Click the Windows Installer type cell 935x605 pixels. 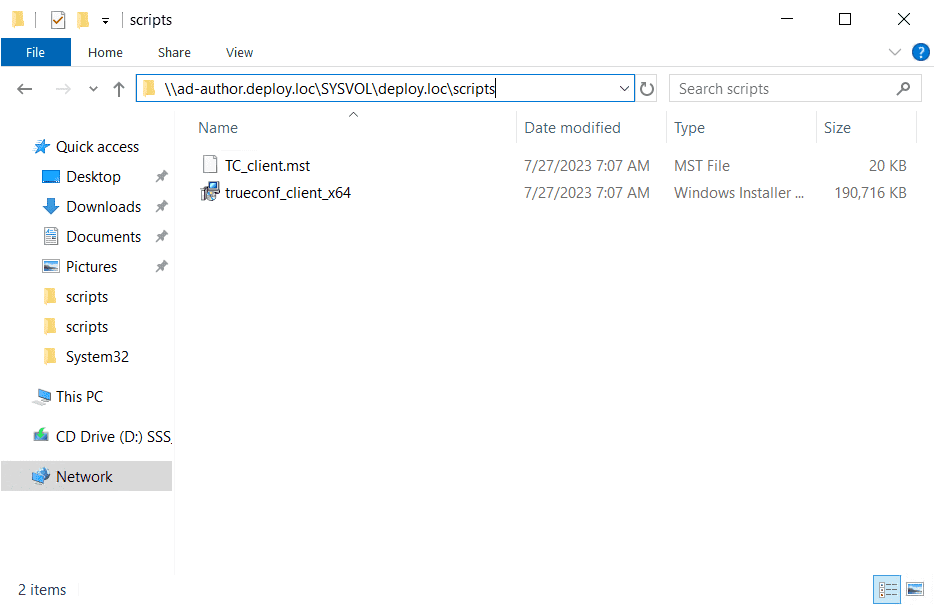(739, 193)
